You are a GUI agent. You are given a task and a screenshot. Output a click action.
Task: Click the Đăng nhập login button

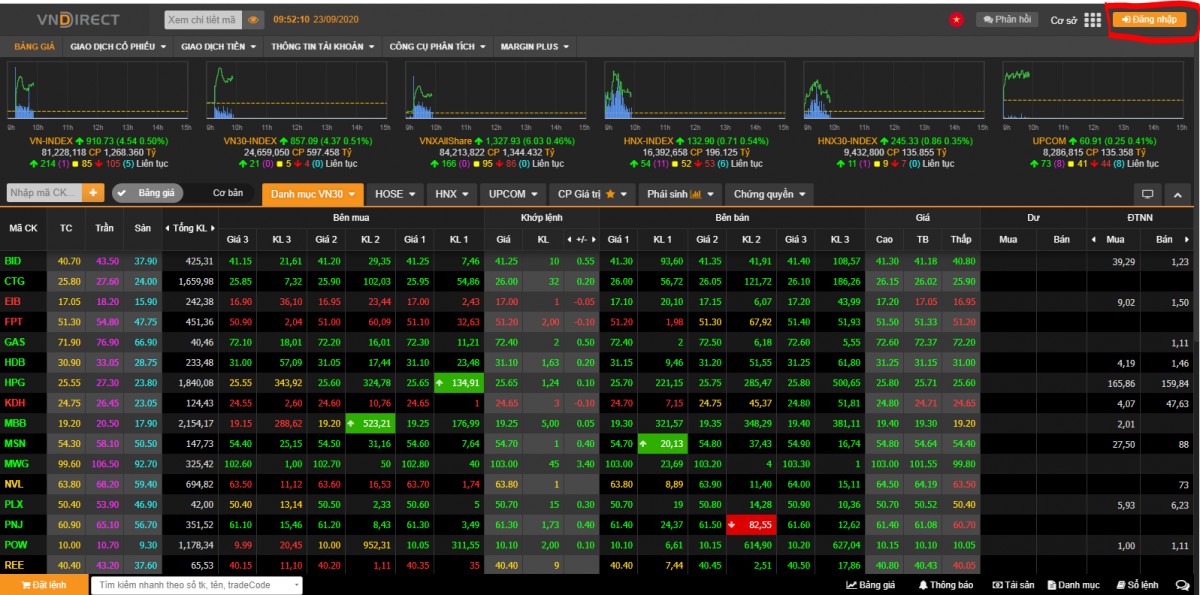click(1149, 20)
